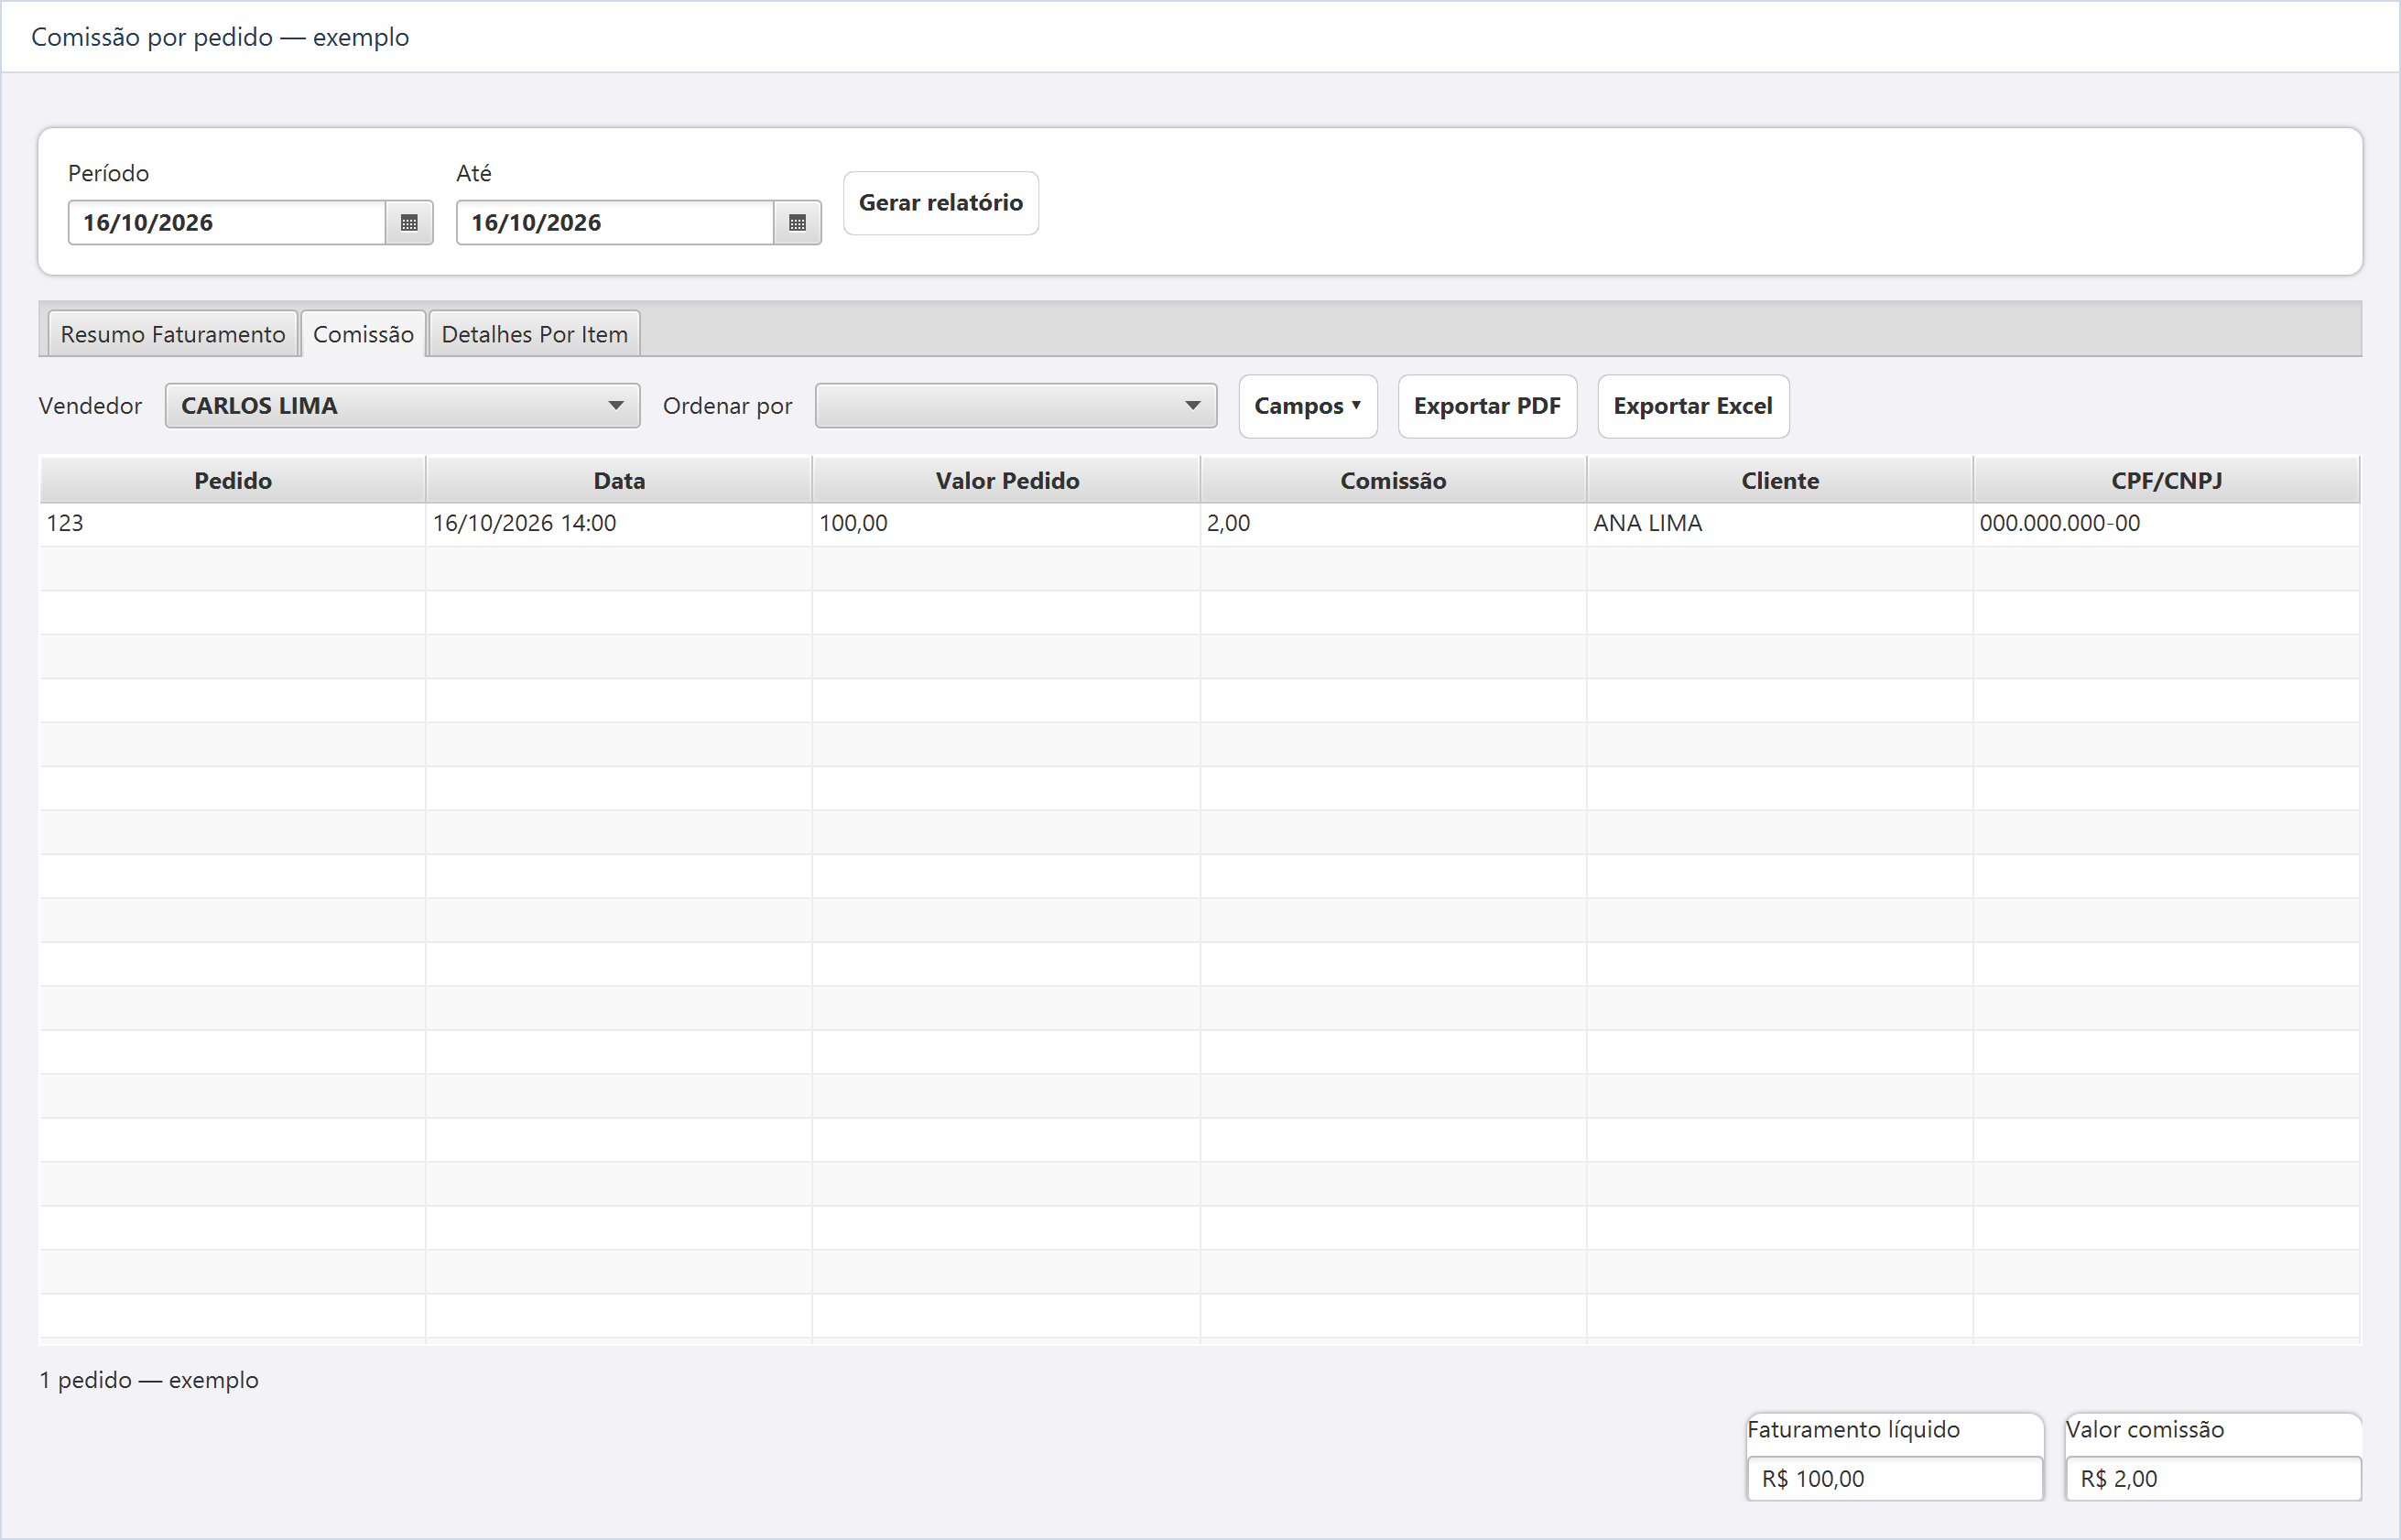Select the Comissão tab
The height and width of the screenshot is (1540, 2401).
click(363, 334)
